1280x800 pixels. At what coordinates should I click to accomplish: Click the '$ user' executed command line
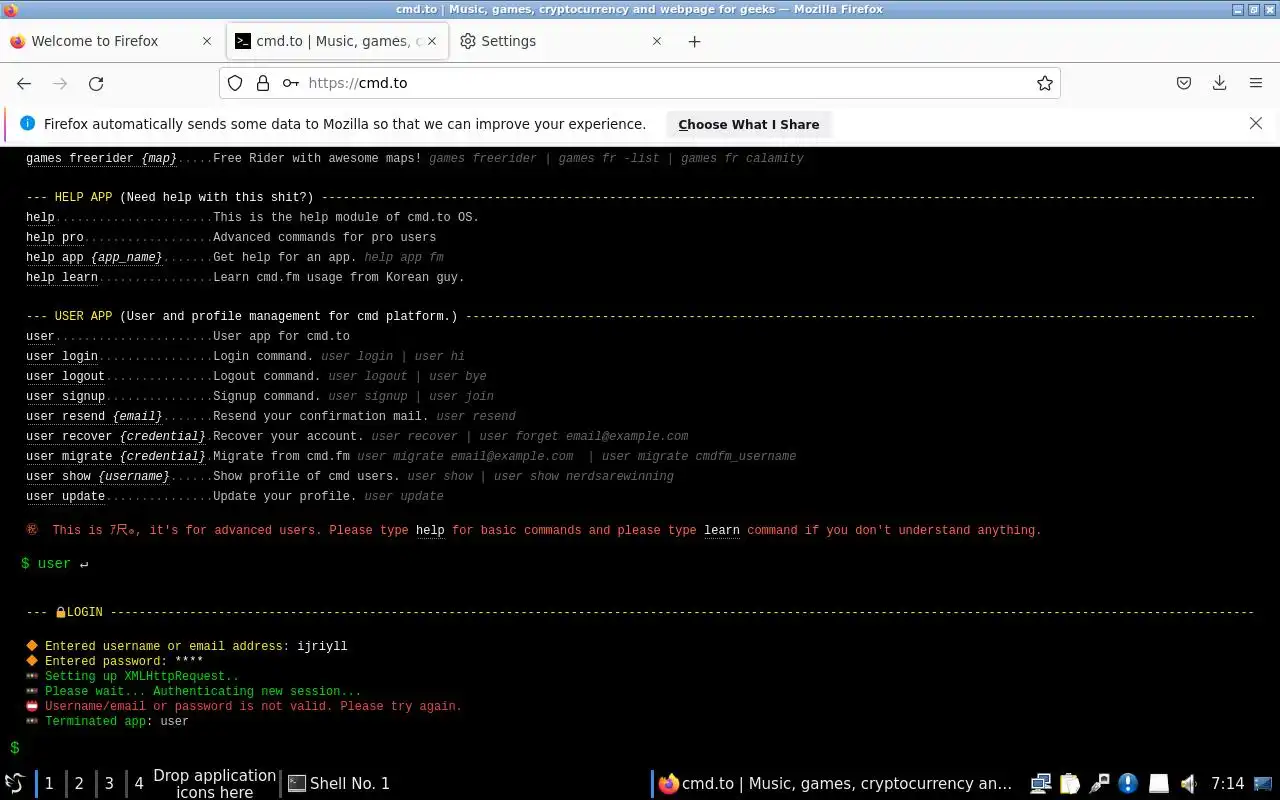[54, 564]
